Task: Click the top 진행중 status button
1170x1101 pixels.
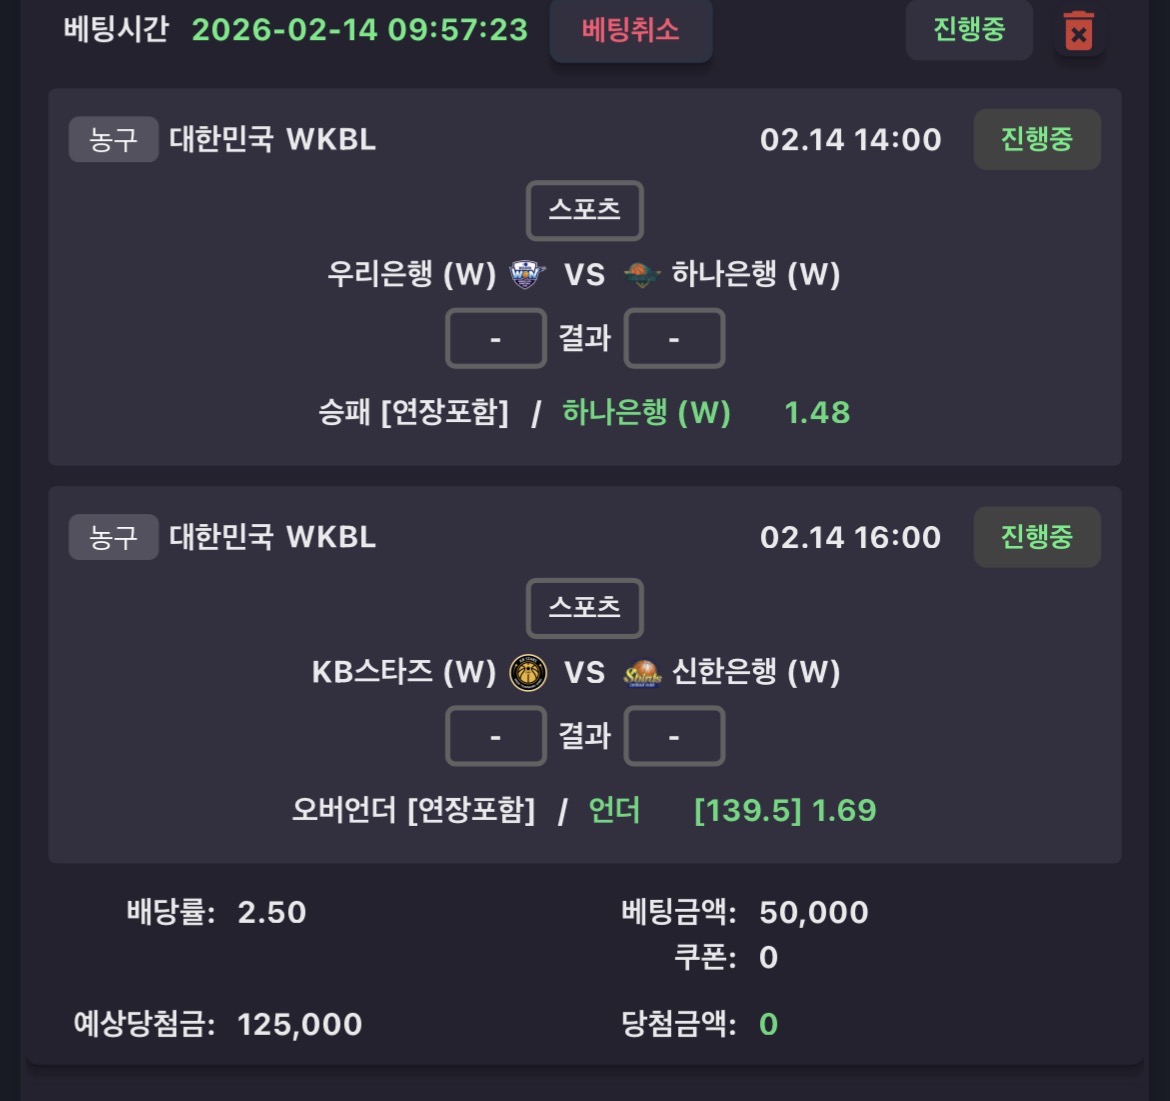Action: click(x=968, y=30)
